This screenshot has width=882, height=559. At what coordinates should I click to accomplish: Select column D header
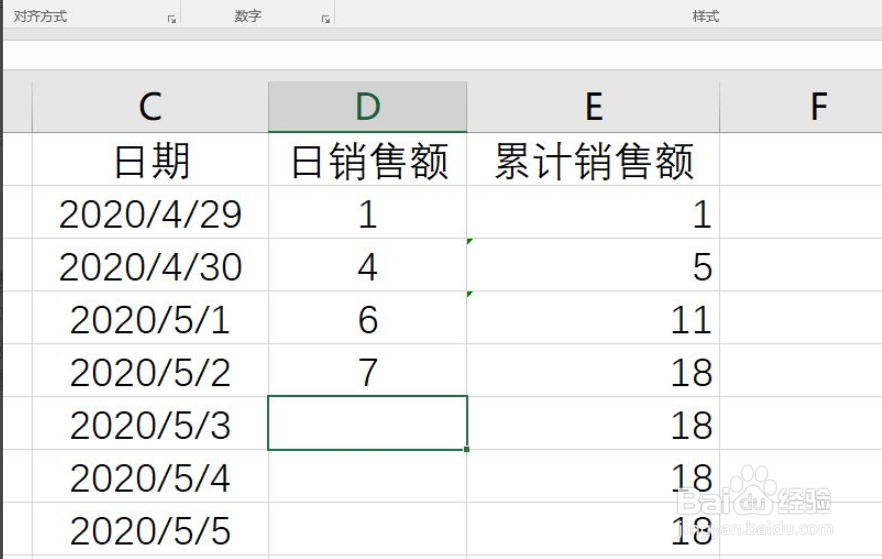tap(368, 107)
